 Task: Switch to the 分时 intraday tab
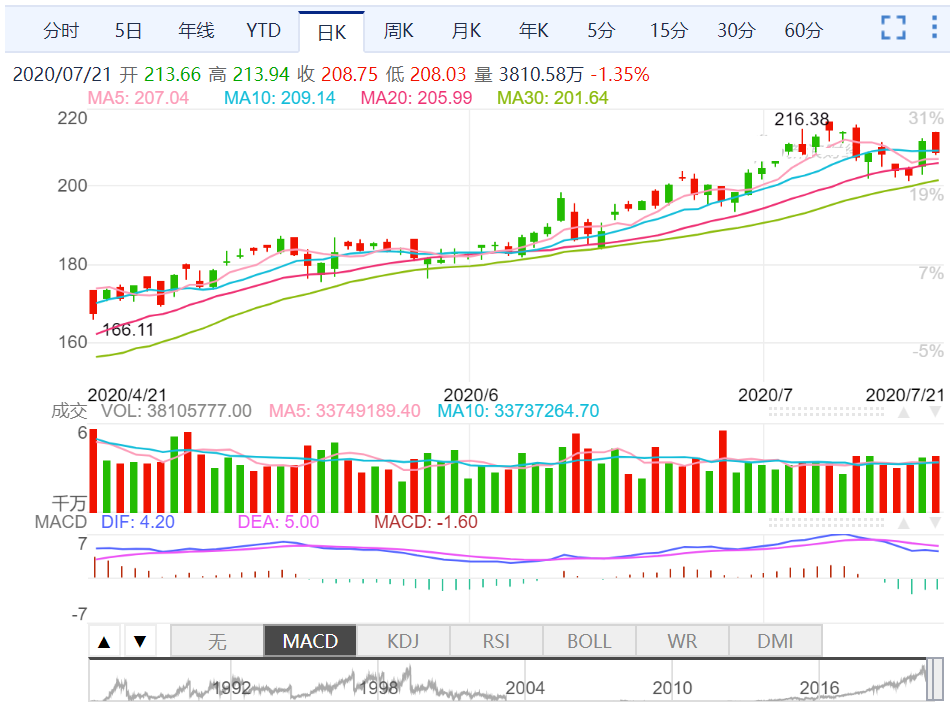coord(61,30)
